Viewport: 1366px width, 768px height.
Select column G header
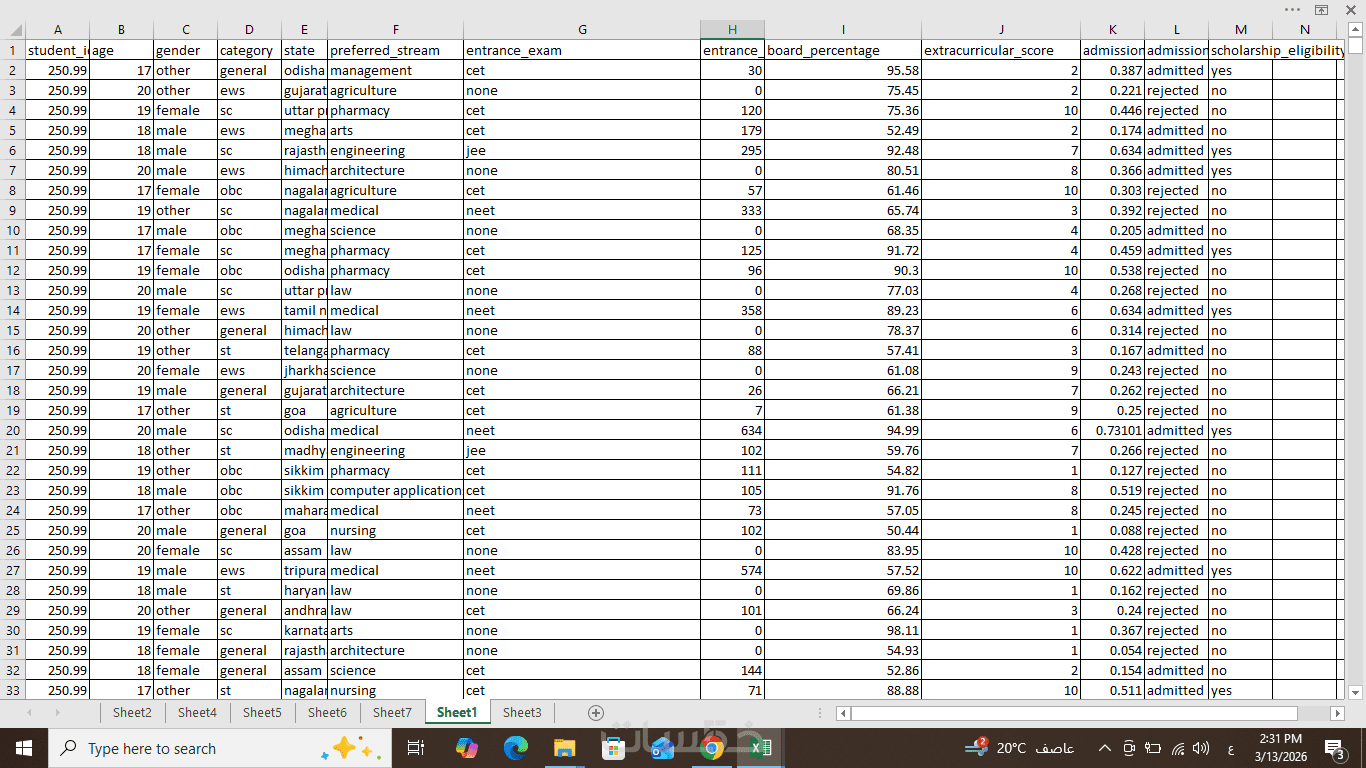pyautogui.click(x=582, y=30)
